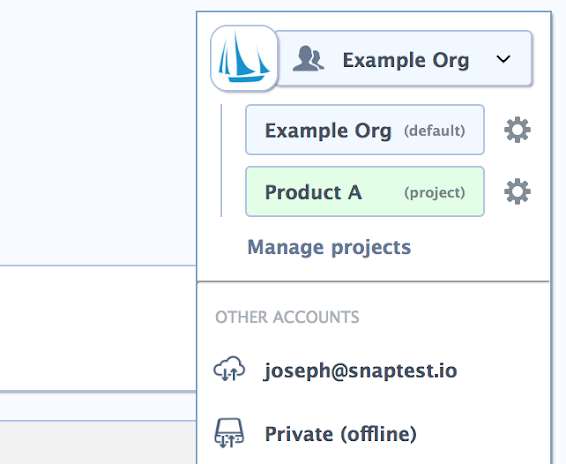Click the (default) label on Example Org

[x=434, y=131]
